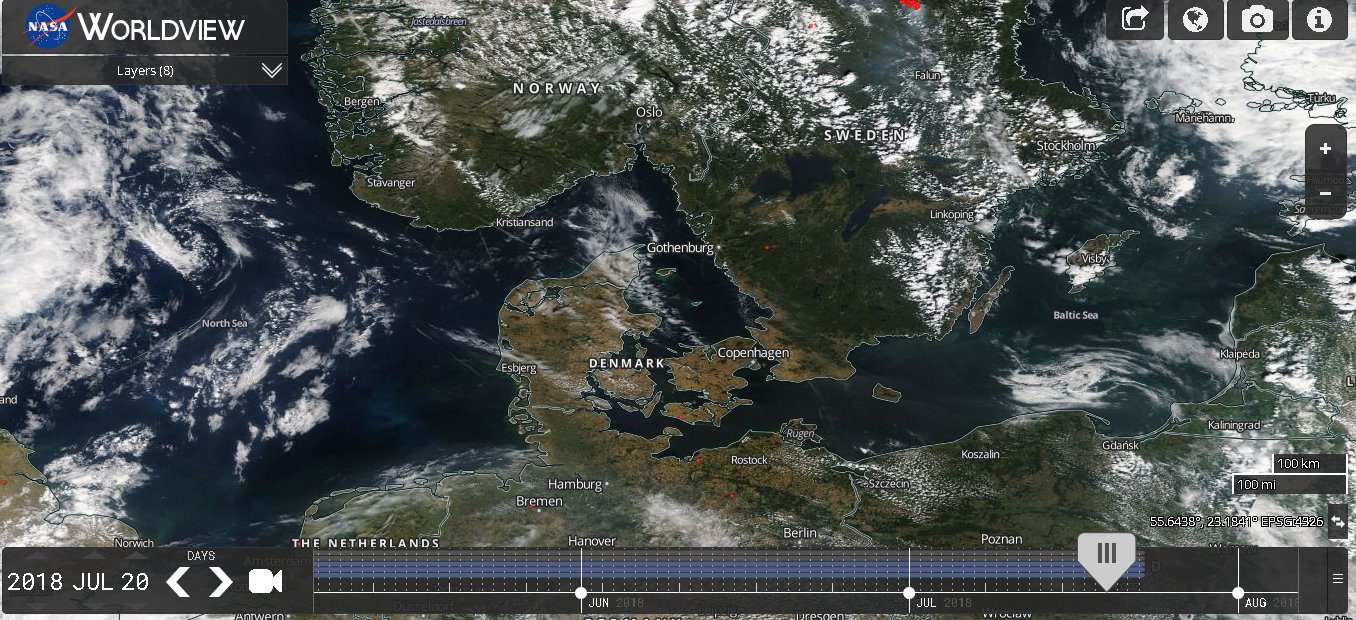Click the Stockholm map label
The width and height of the screenshot is (1356, 620).
pyautogui.click(x=1066, y=146)
